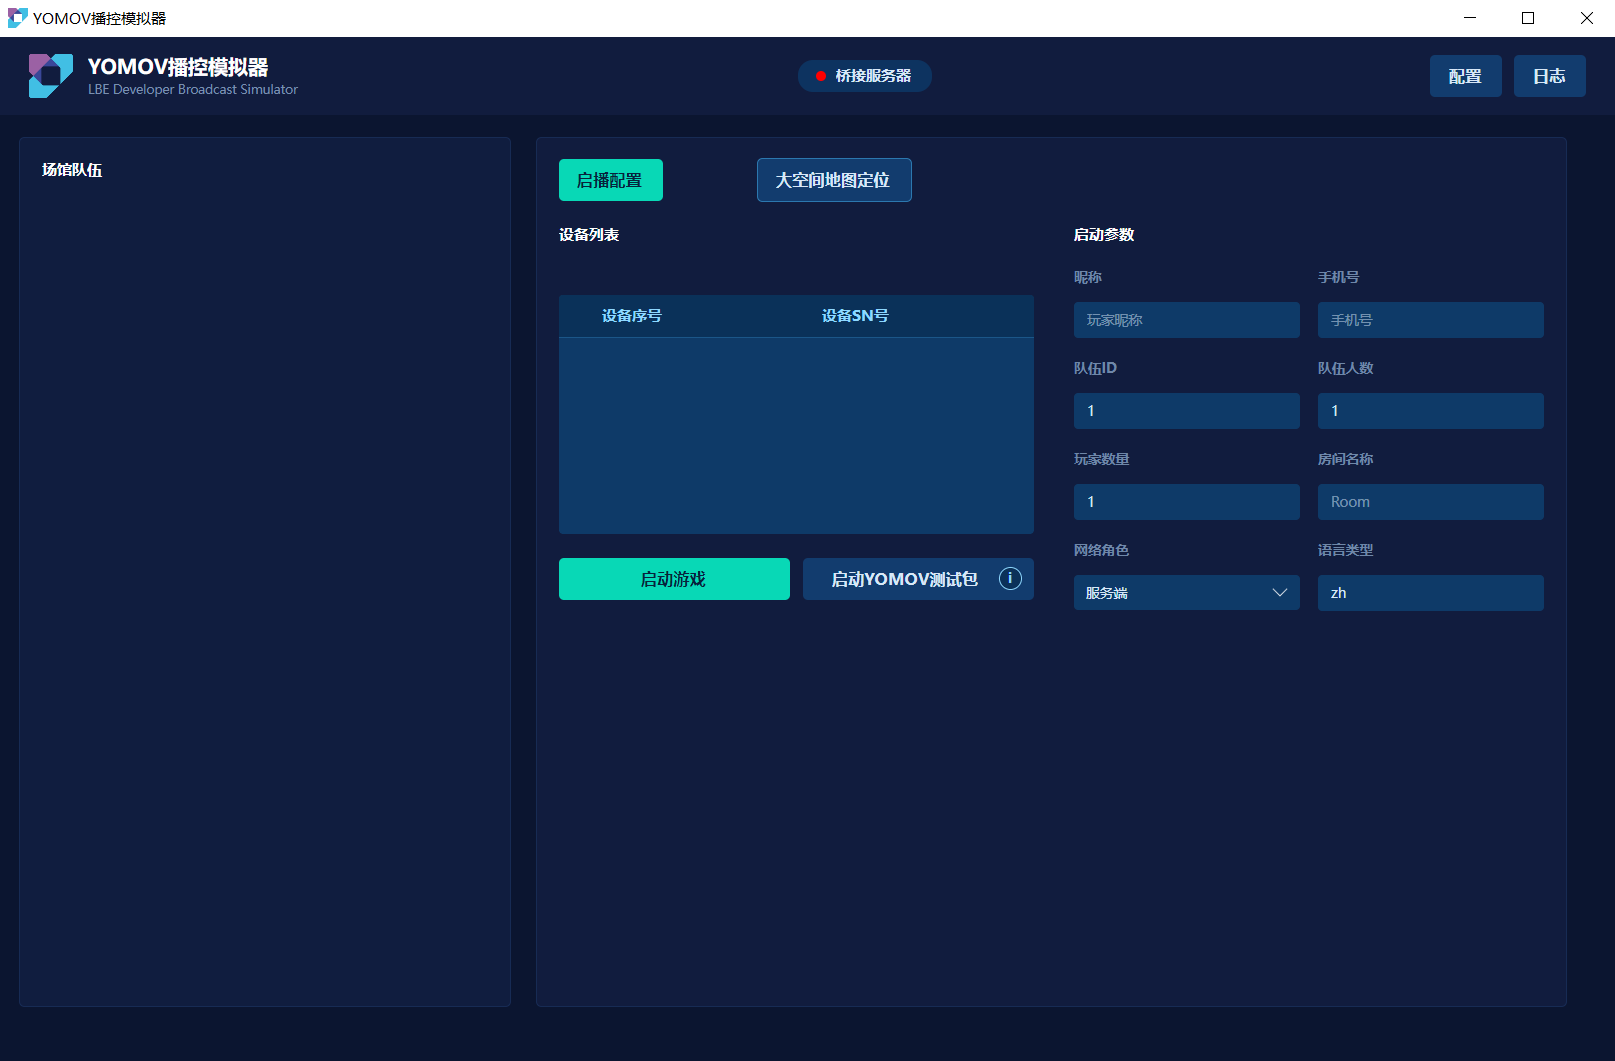
Task: Open the 网络角色 dropdown arrow
Action: tap(1279, 593)
